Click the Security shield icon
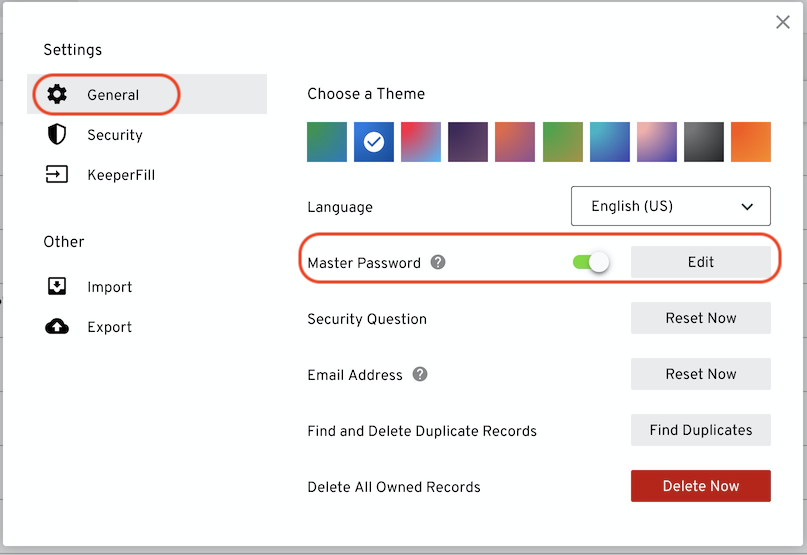Screen dimensions: 807x555 57,134
